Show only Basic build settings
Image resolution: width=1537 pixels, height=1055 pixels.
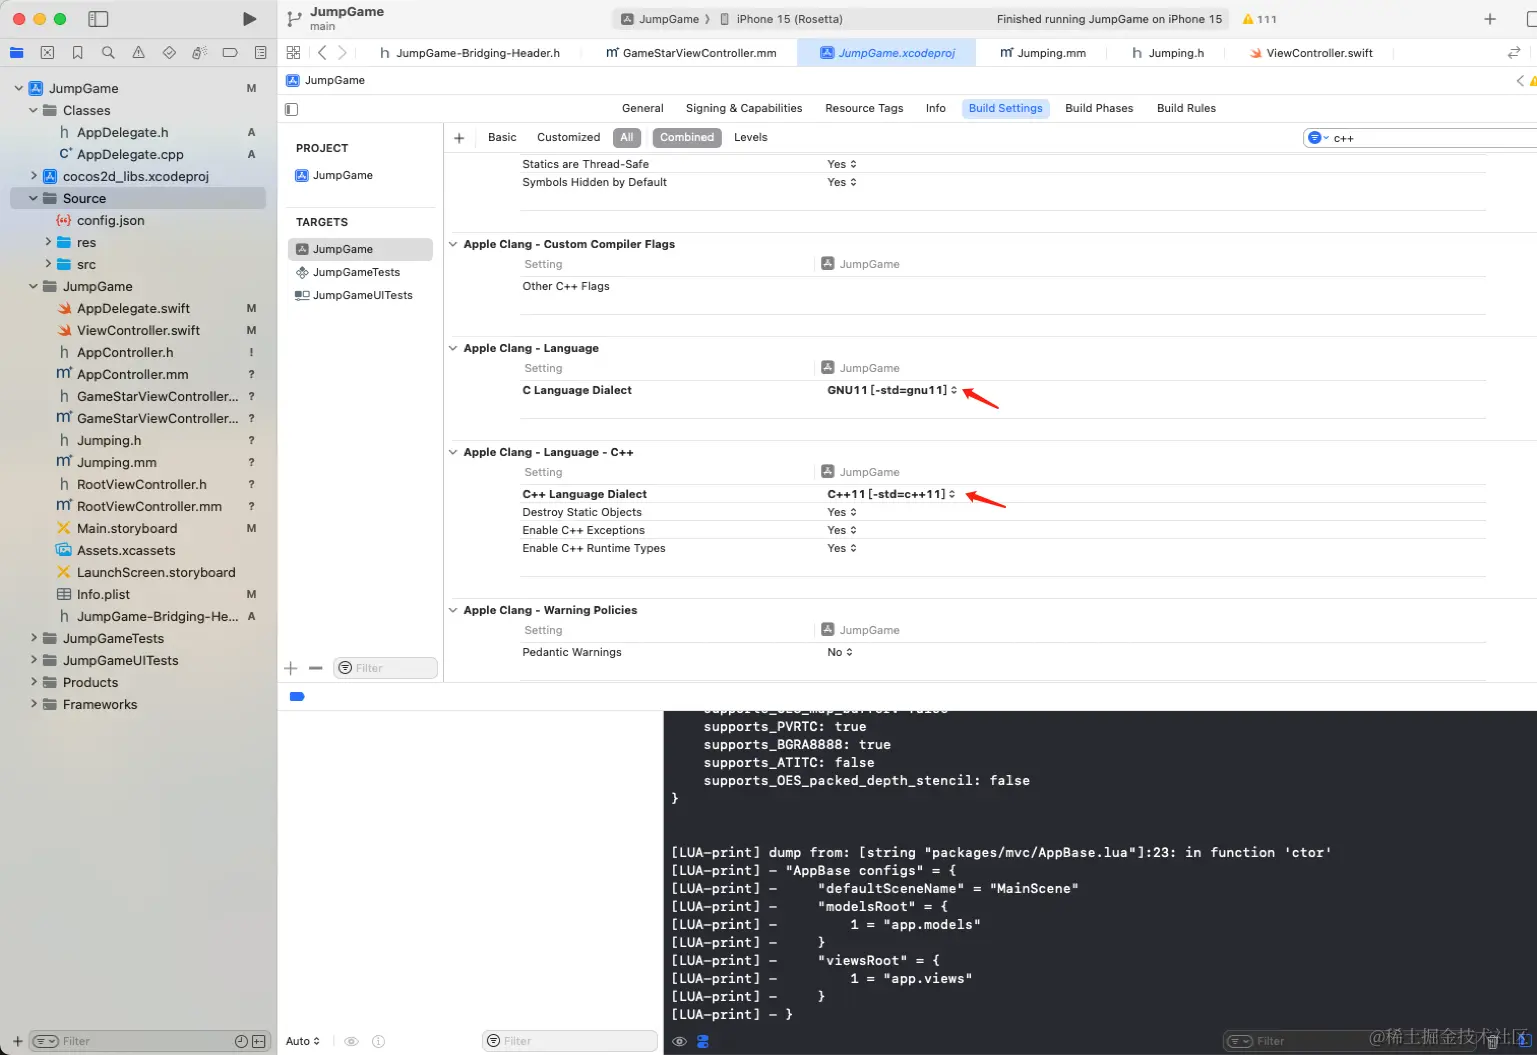(x=502, y=138)
